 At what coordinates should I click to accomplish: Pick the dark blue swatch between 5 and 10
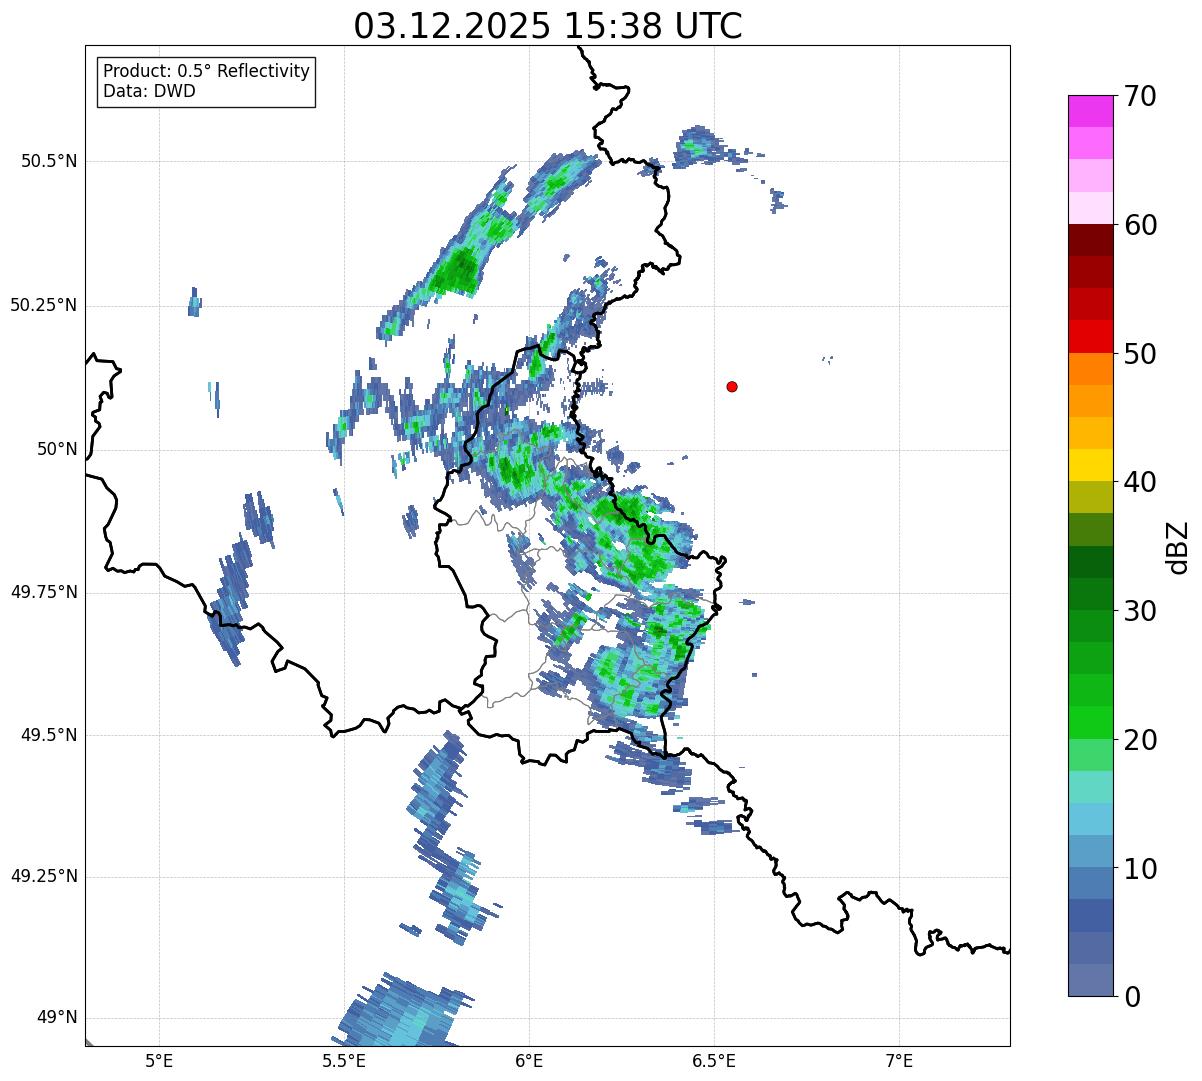[1090, 915]
